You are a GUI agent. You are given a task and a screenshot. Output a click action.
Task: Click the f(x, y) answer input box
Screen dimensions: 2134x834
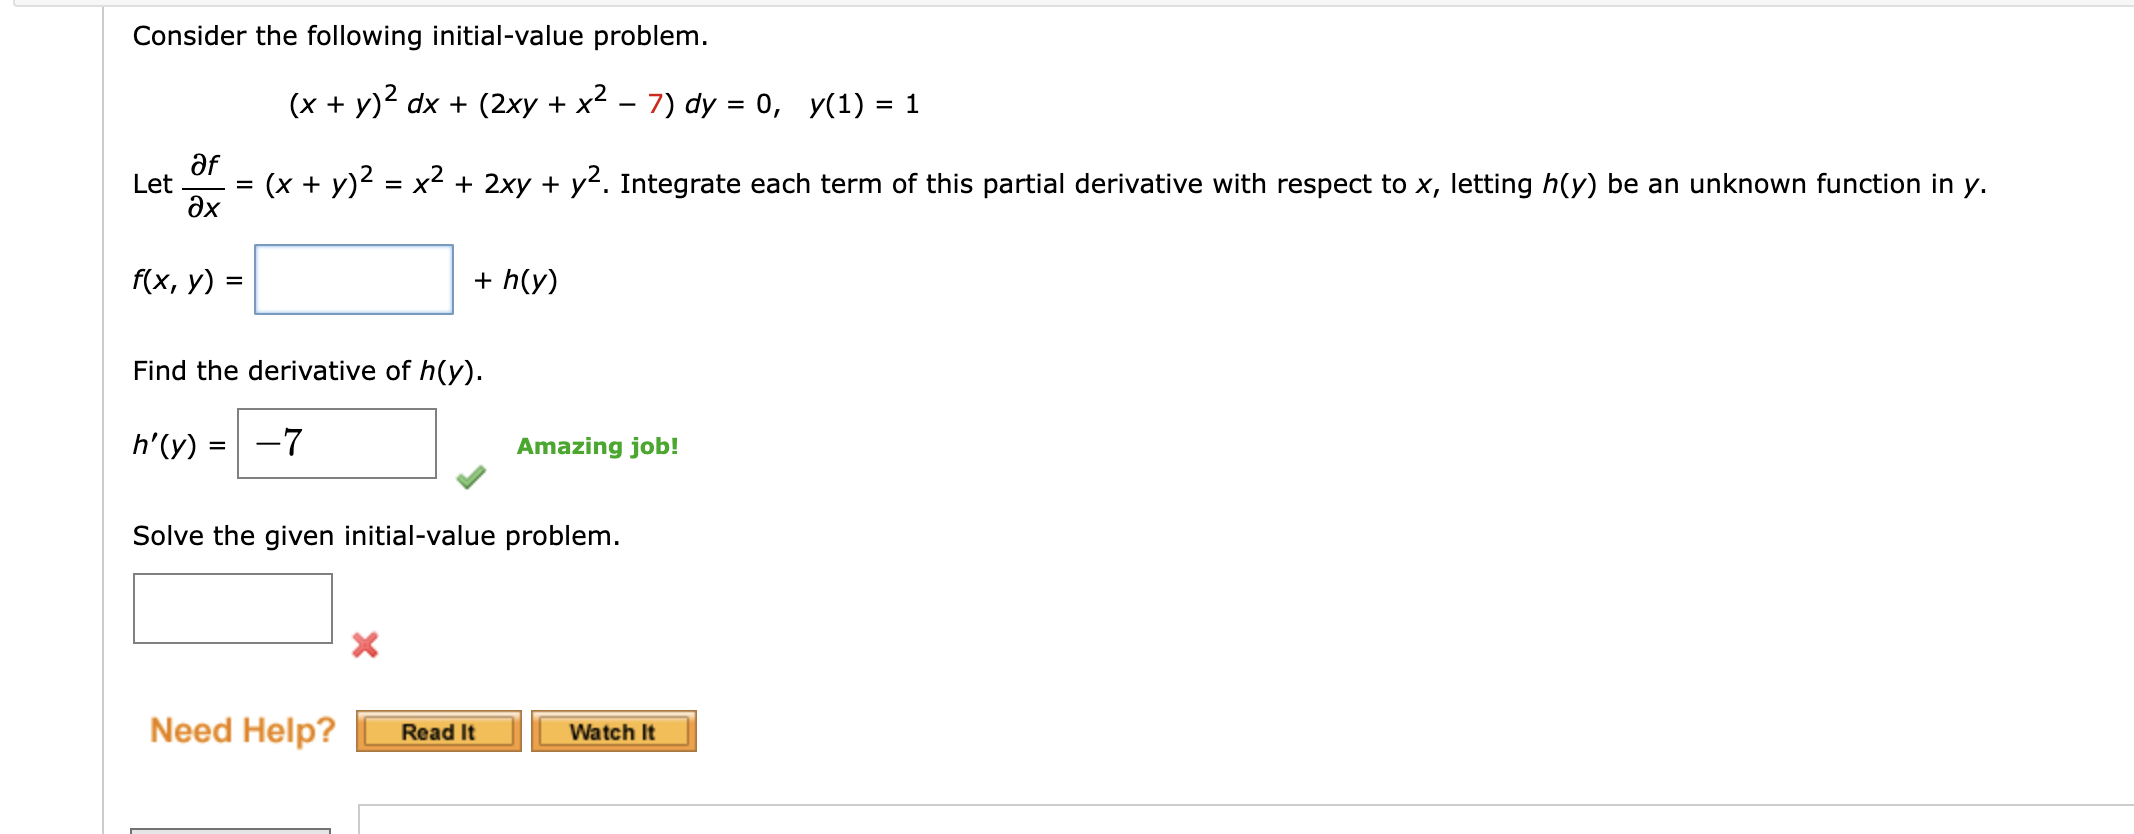[355, 280]
